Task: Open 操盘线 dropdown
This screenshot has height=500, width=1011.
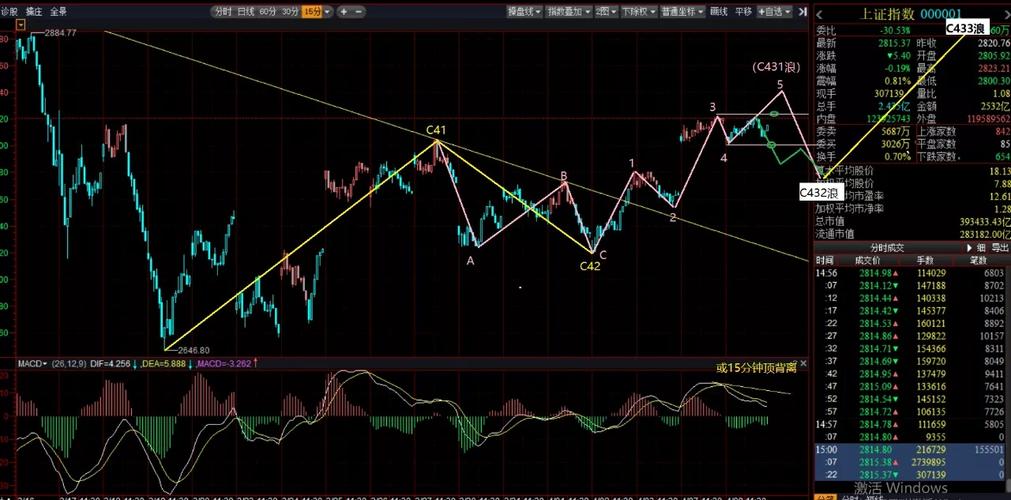Action: tap(524, 11)
